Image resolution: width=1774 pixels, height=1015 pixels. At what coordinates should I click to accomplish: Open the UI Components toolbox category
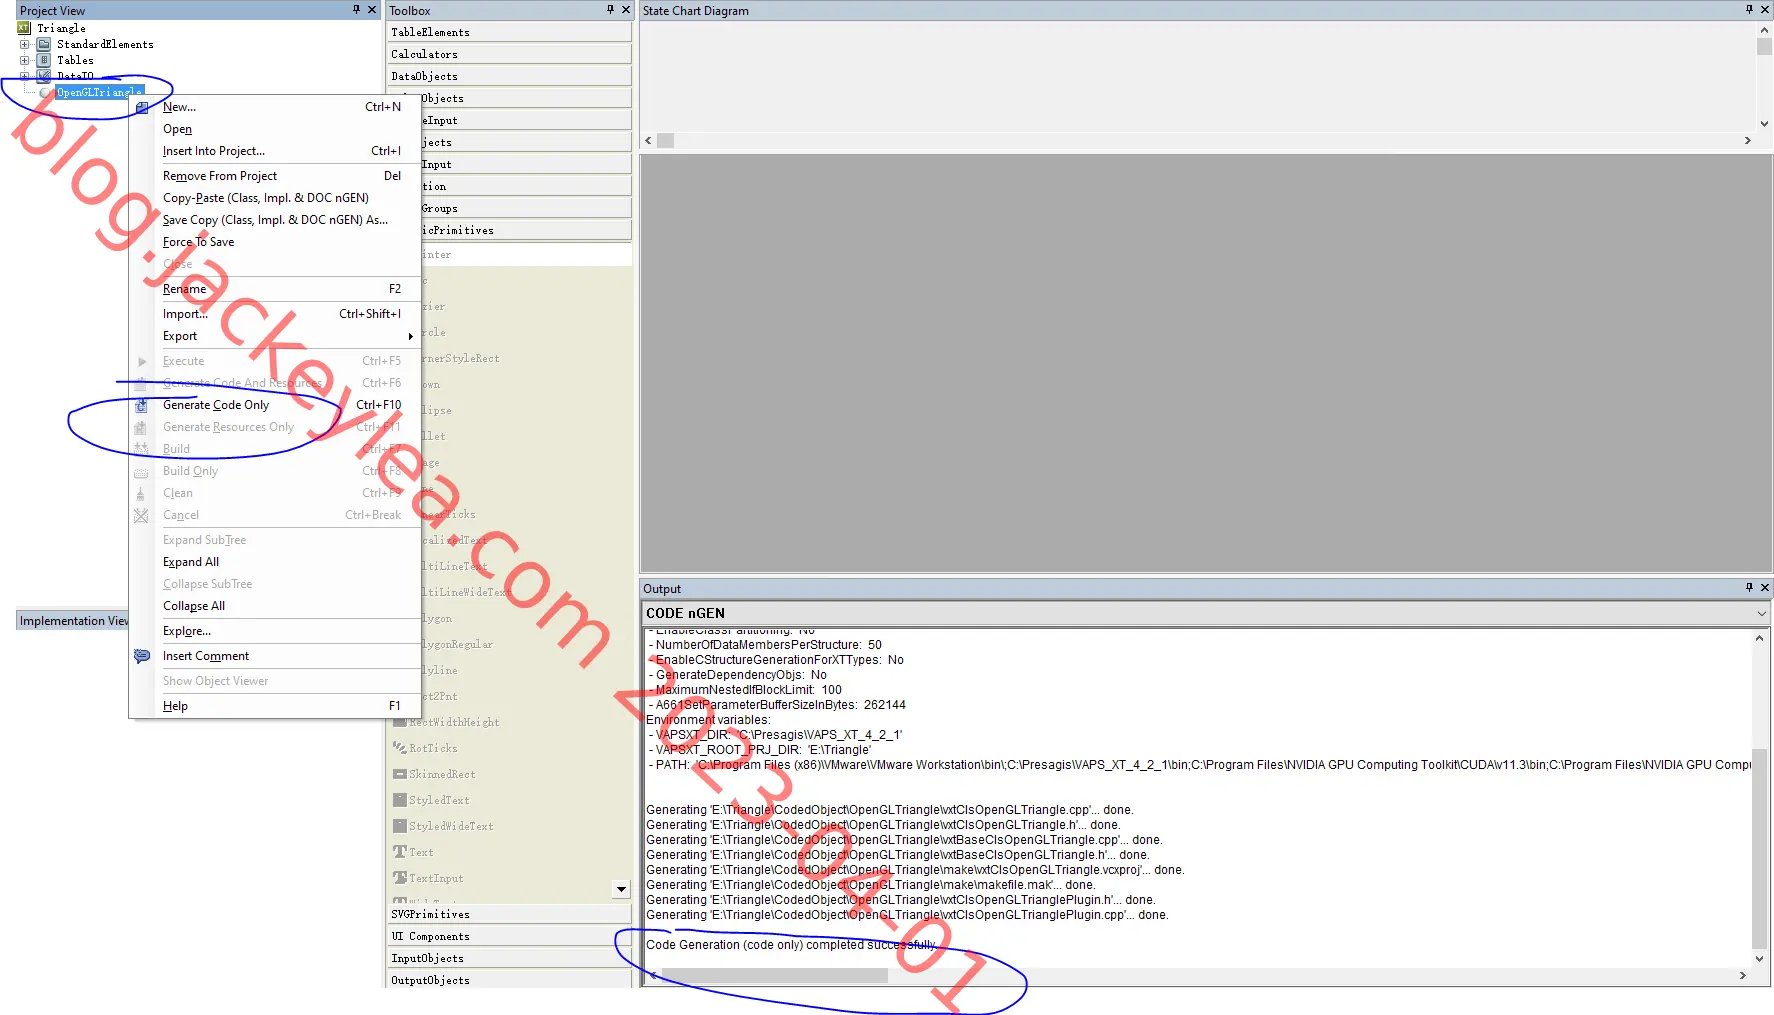pyautogui.click(x=509, y=936)
